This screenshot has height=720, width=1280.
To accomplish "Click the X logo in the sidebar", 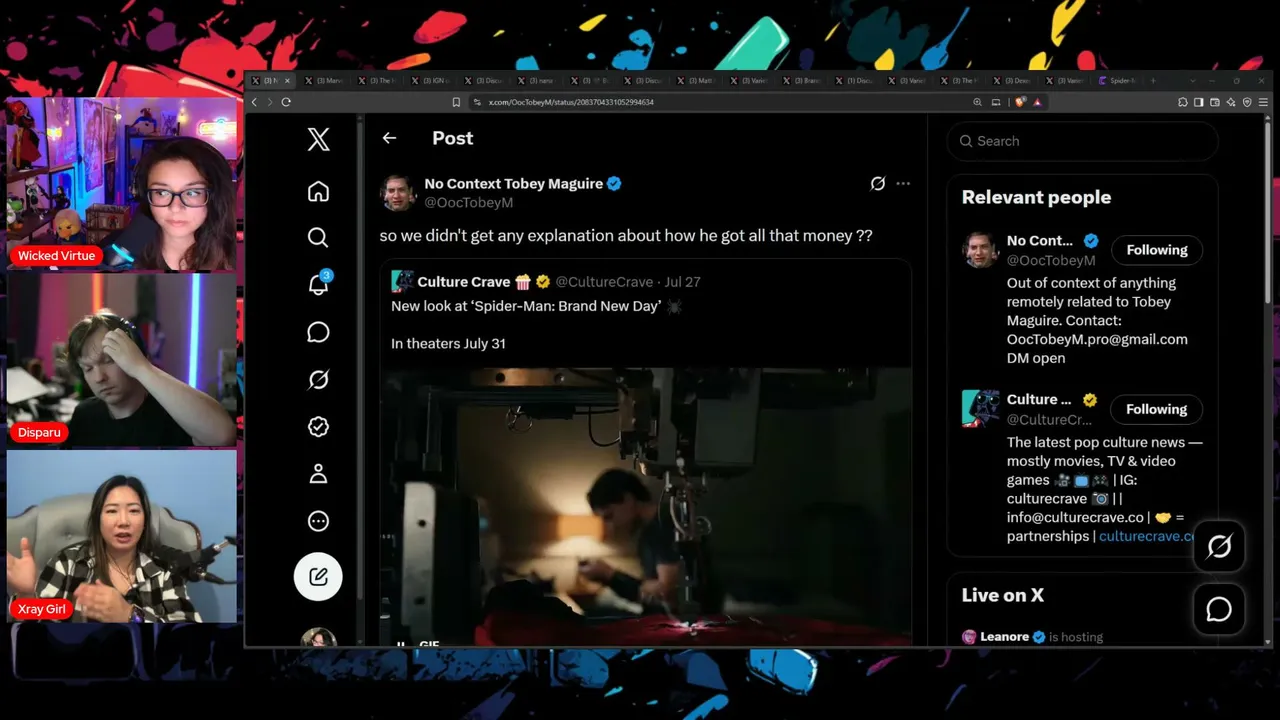I will tap(318, 139).
